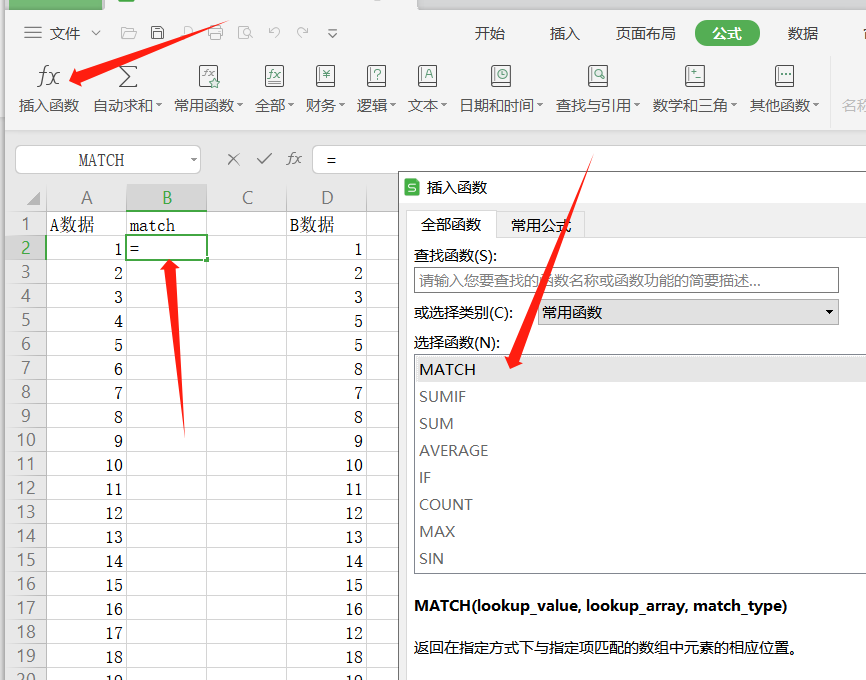This screenshot has width=866, height=680.
Task: Open the 其他函数 (More Functions) dropdown
Action: click(x=783, y=88)
